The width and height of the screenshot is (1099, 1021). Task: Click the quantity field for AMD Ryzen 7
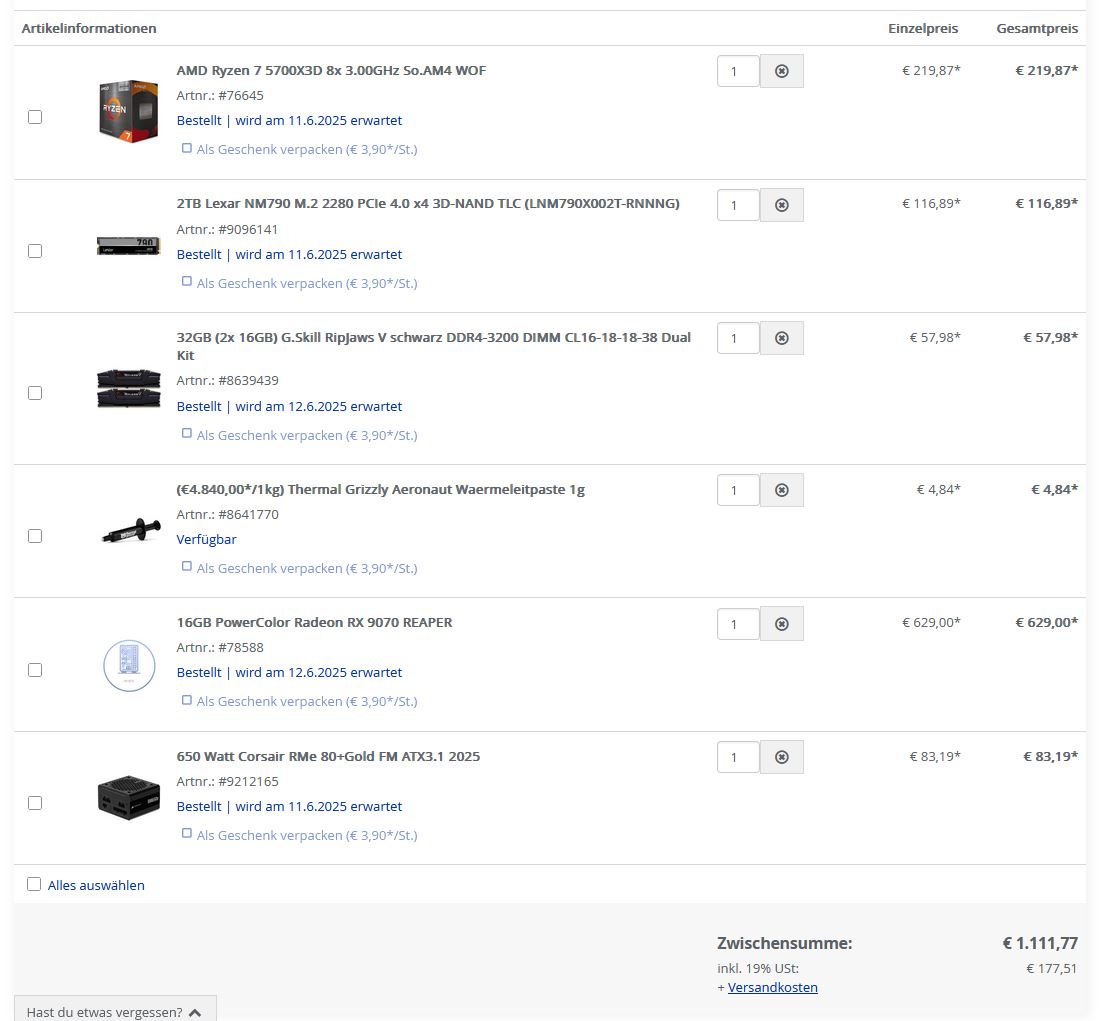pos(738,71)
